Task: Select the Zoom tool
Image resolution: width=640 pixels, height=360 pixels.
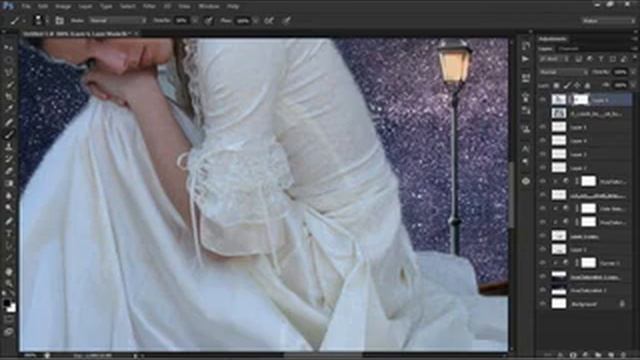Action: 9,283
